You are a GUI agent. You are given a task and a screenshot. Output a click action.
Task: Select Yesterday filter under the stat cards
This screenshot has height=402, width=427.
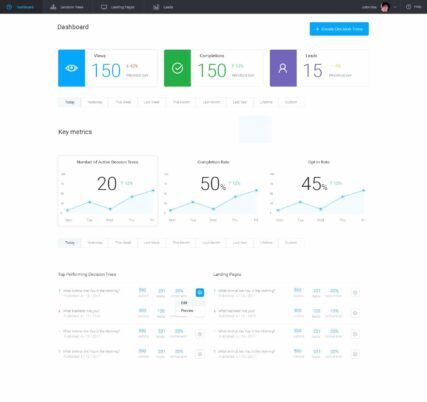pos(95,102)
